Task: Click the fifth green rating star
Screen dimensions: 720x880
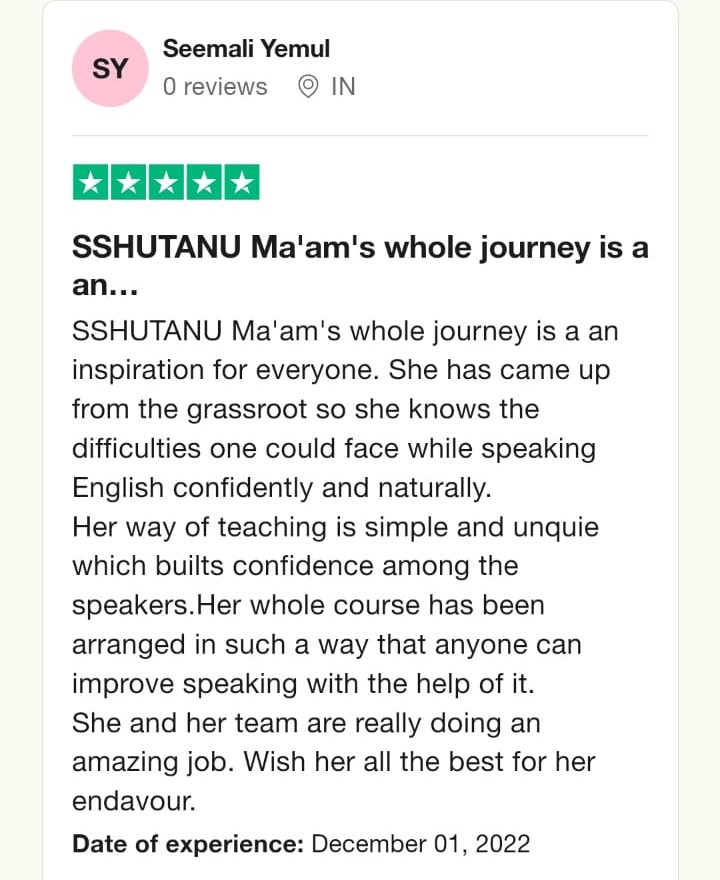Action: click(241, 183)
